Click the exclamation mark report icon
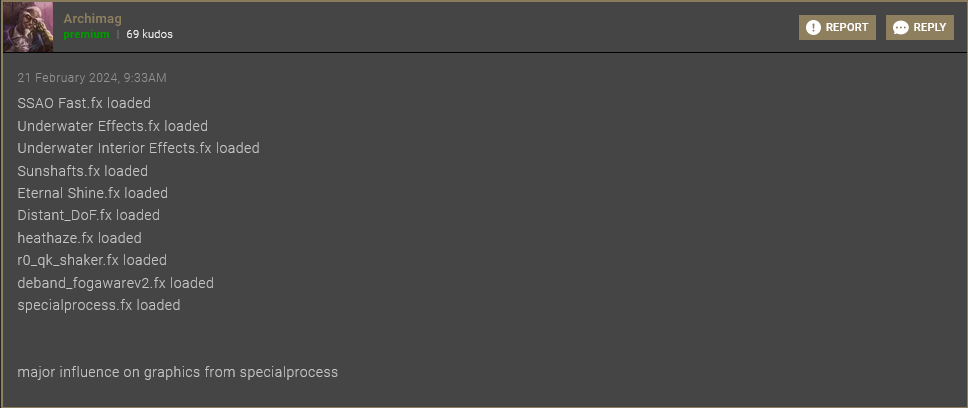The width and height of the screenshot is (968, 408). [x=813, y=28]
